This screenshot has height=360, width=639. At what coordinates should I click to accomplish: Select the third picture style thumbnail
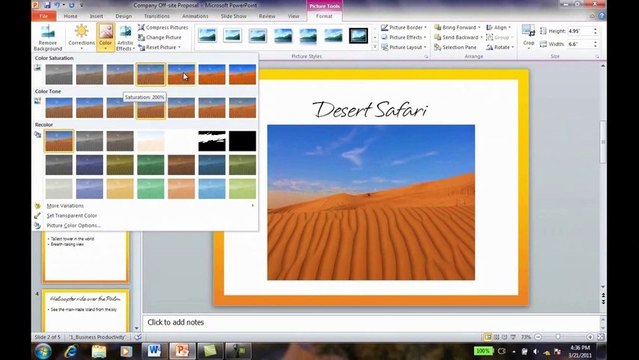point(258,35)
